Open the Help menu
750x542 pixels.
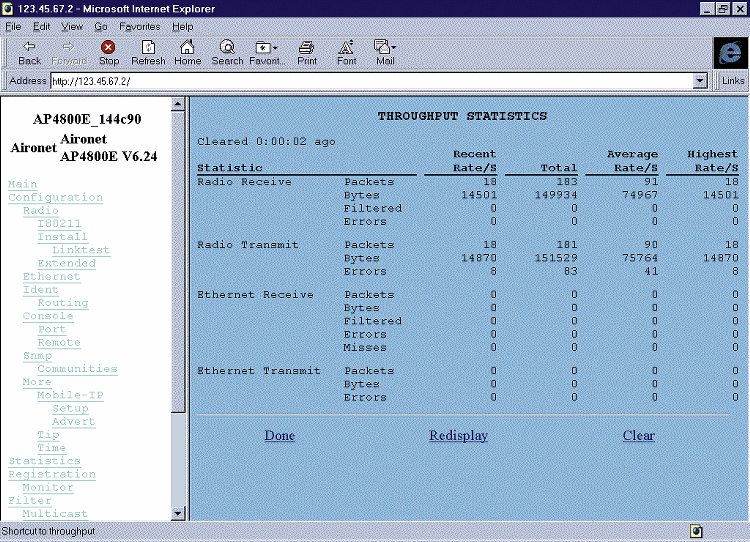coord(182,27)
